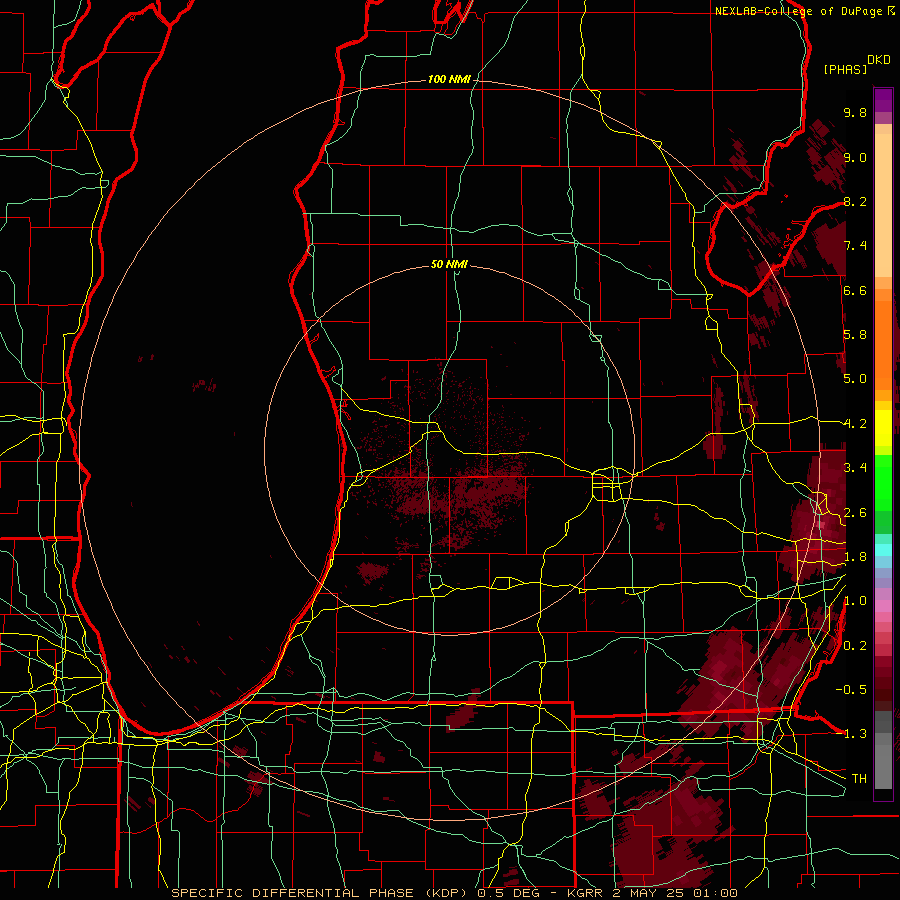Click the 50 NMI range ring label
The height and width of the screenshot is (900, 900).
(449, 264)
